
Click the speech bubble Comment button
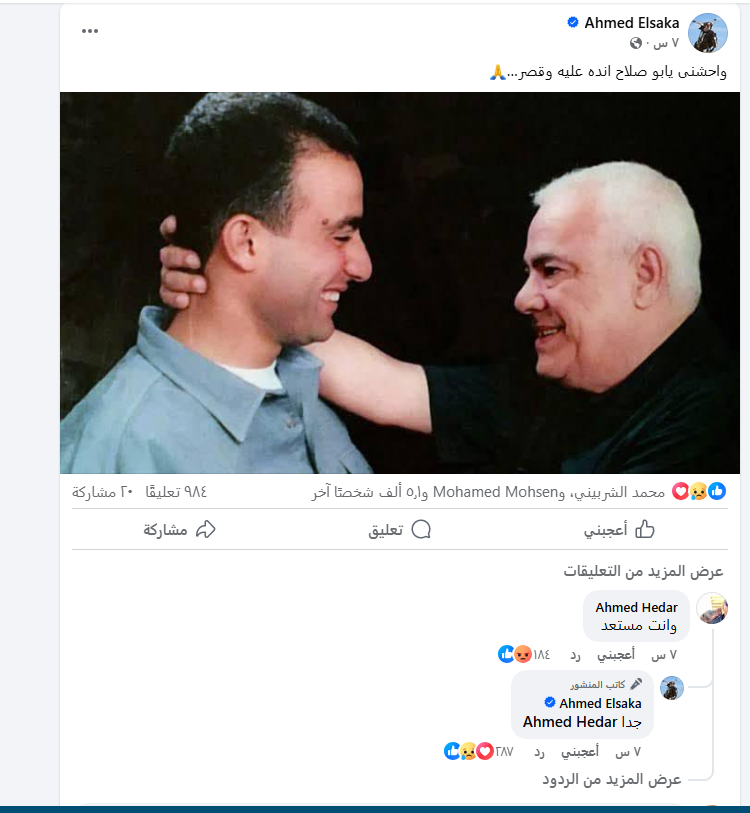(x=399, y=529)
